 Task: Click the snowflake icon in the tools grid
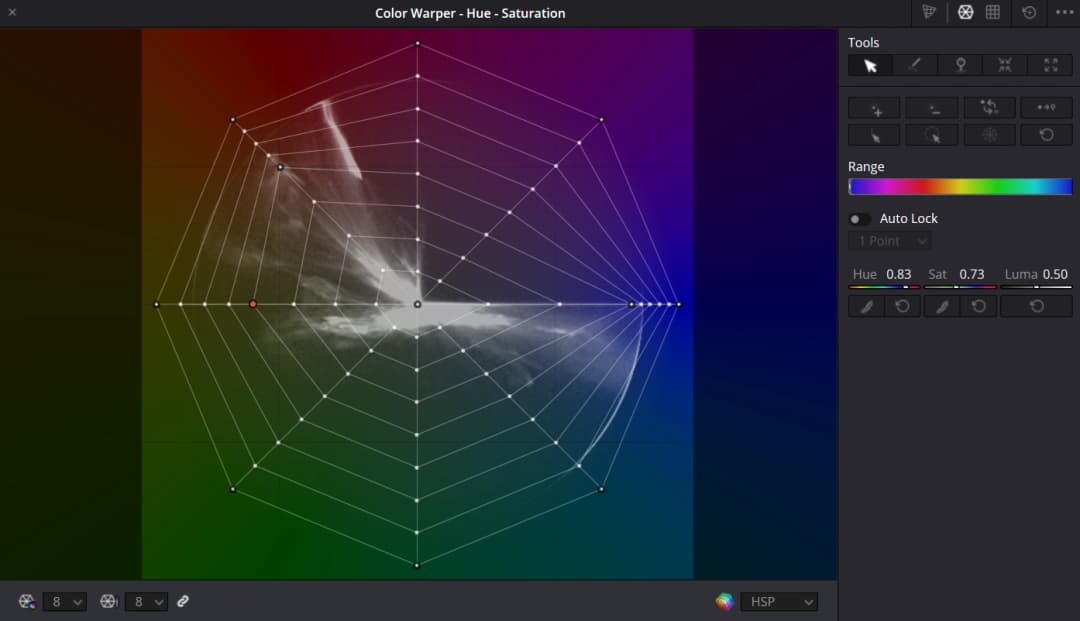pos(989,134)
